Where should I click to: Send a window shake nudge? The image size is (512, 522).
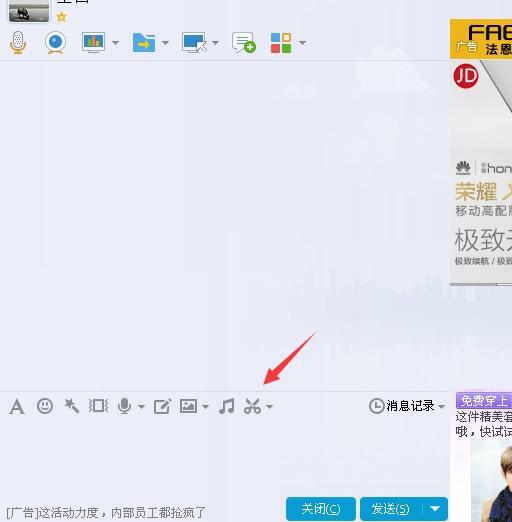(x=98, y=406)
